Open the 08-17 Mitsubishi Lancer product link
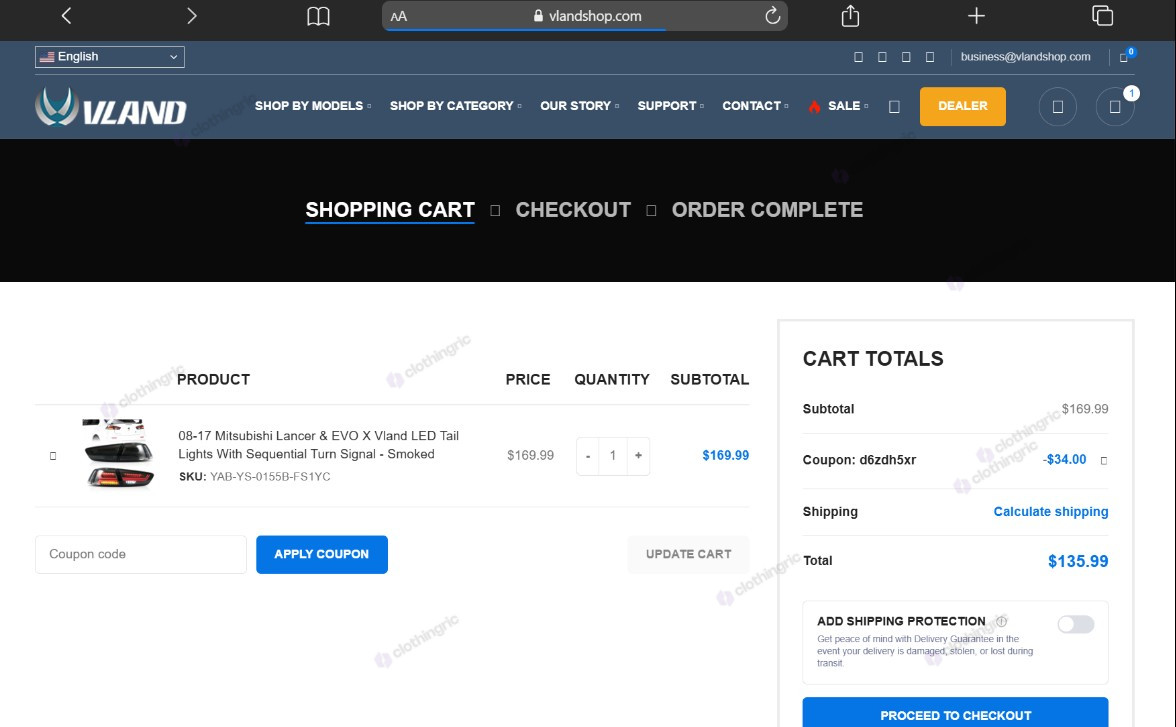Image resolution: width=1176 pixels, height=727 pixels. [318, 445]
